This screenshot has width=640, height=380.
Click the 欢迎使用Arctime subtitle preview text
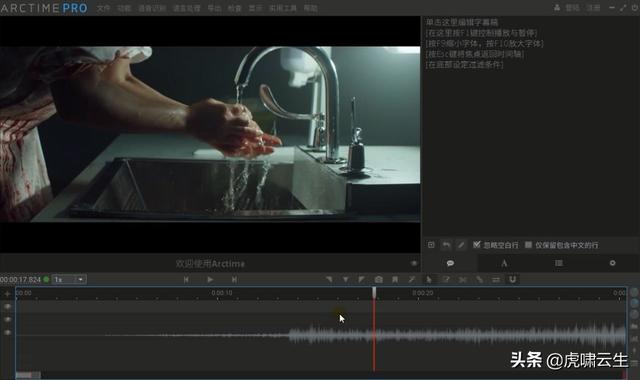210,264
